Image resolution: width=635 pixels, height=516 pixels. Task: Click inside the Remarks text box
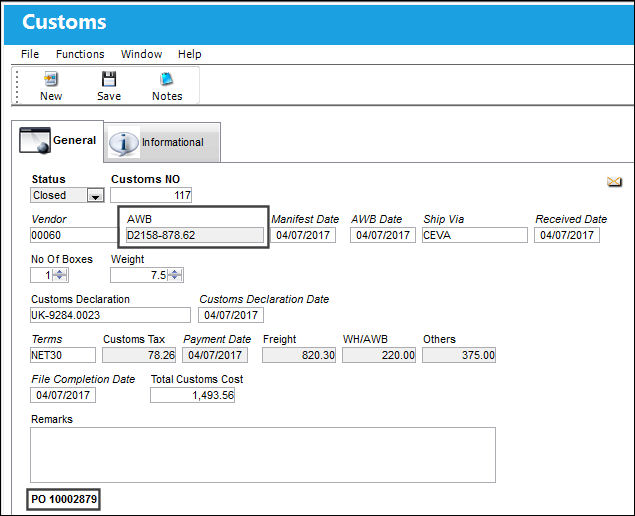click(x=263, y=455)
